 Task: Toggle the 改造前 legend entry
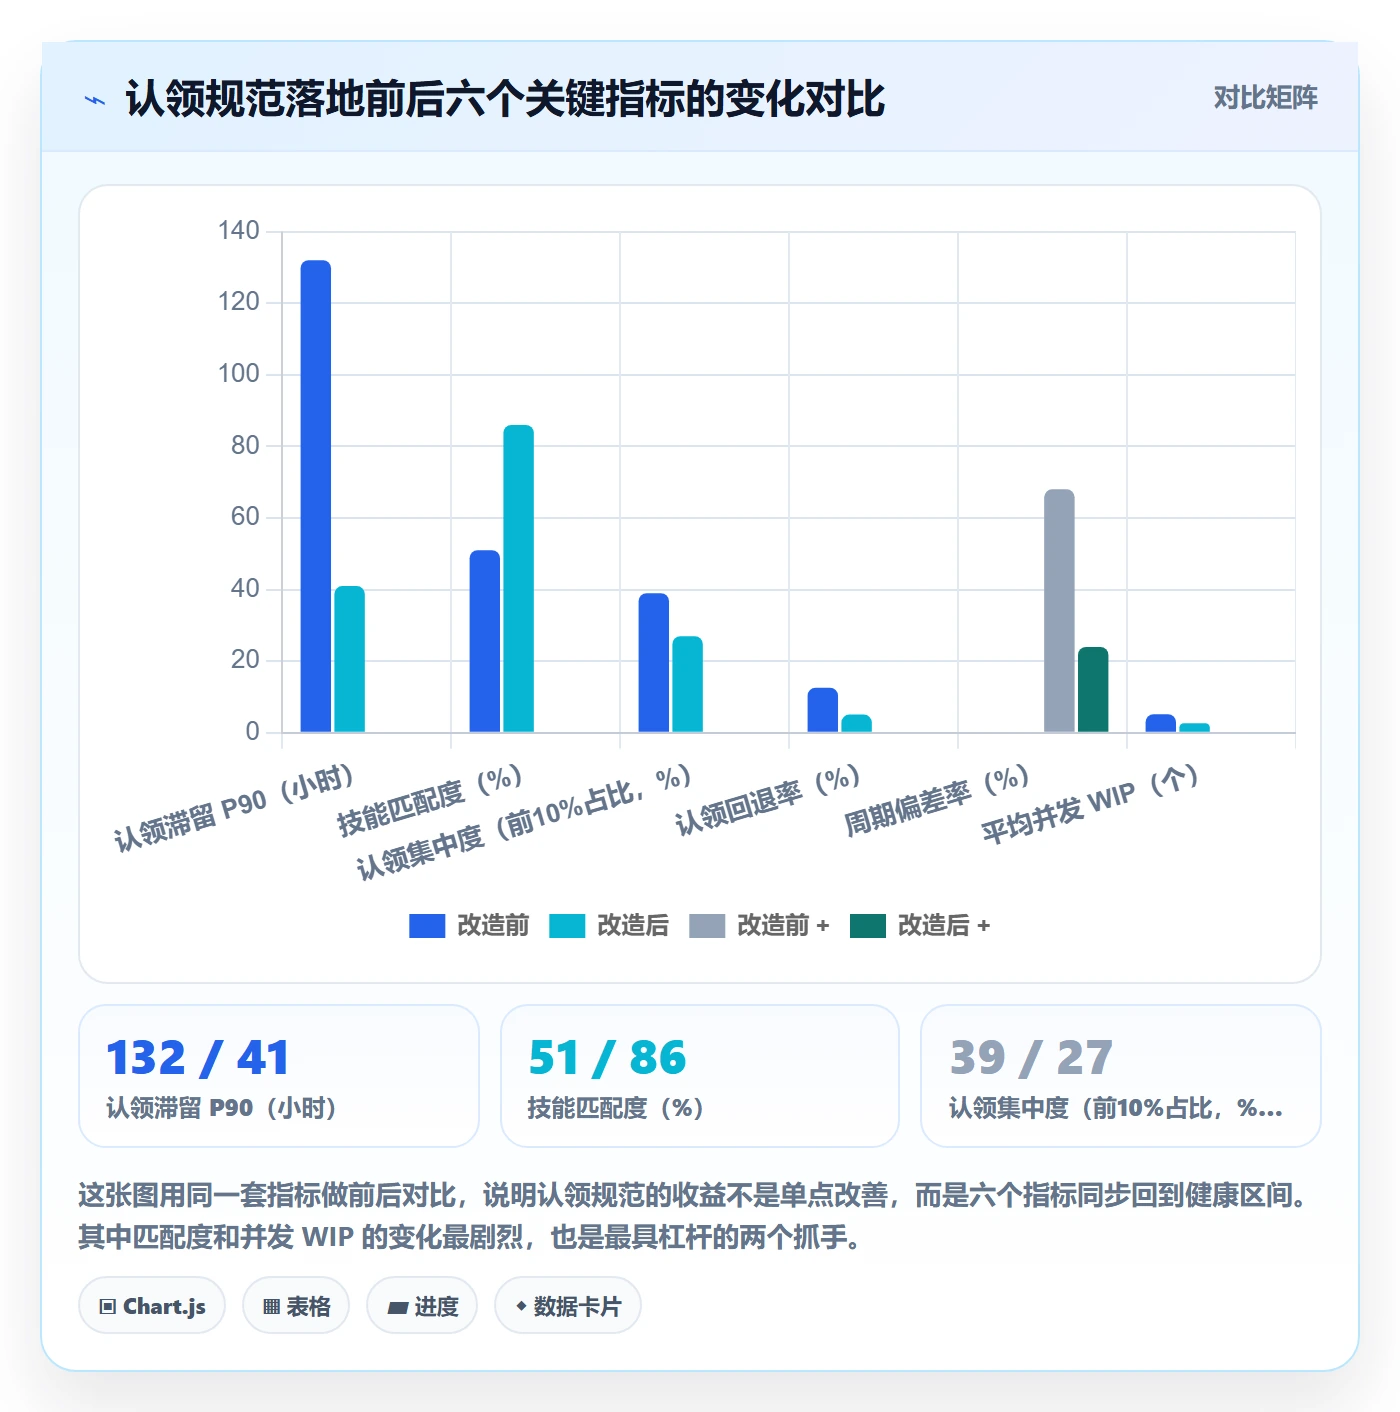tap(469, 926)
